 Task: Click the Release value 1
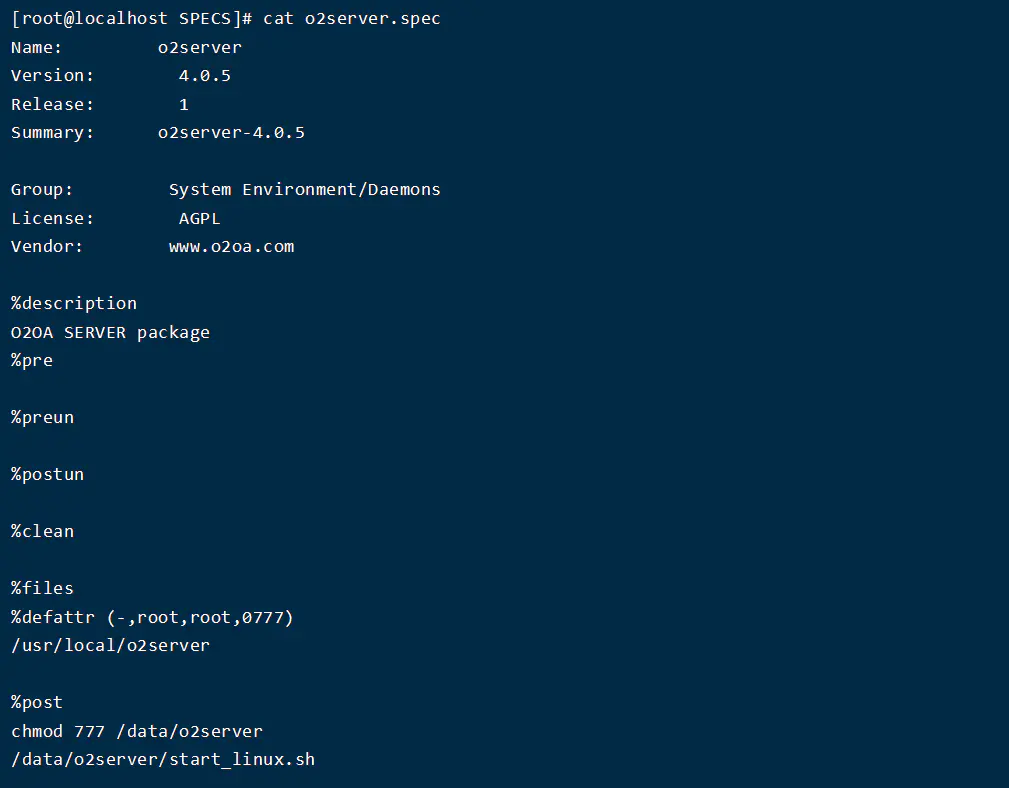pos(184,104)
